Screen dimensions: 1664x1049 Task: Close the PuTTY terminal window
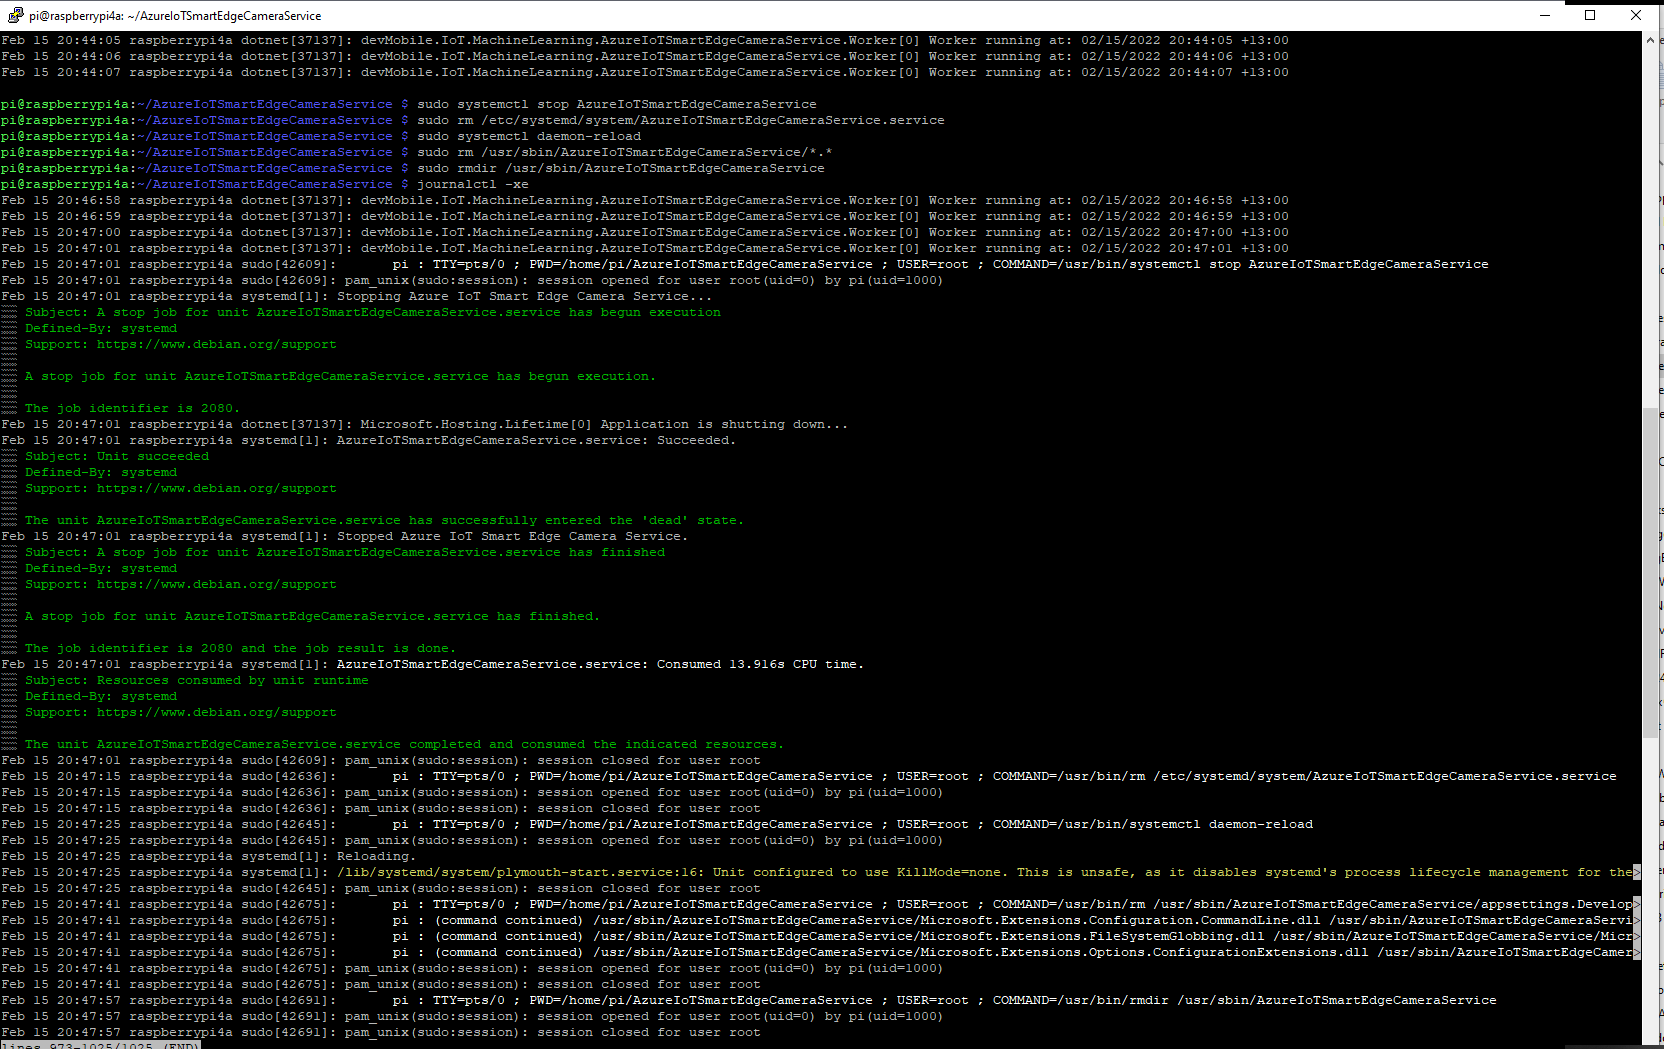click(x=1636, y=15)
